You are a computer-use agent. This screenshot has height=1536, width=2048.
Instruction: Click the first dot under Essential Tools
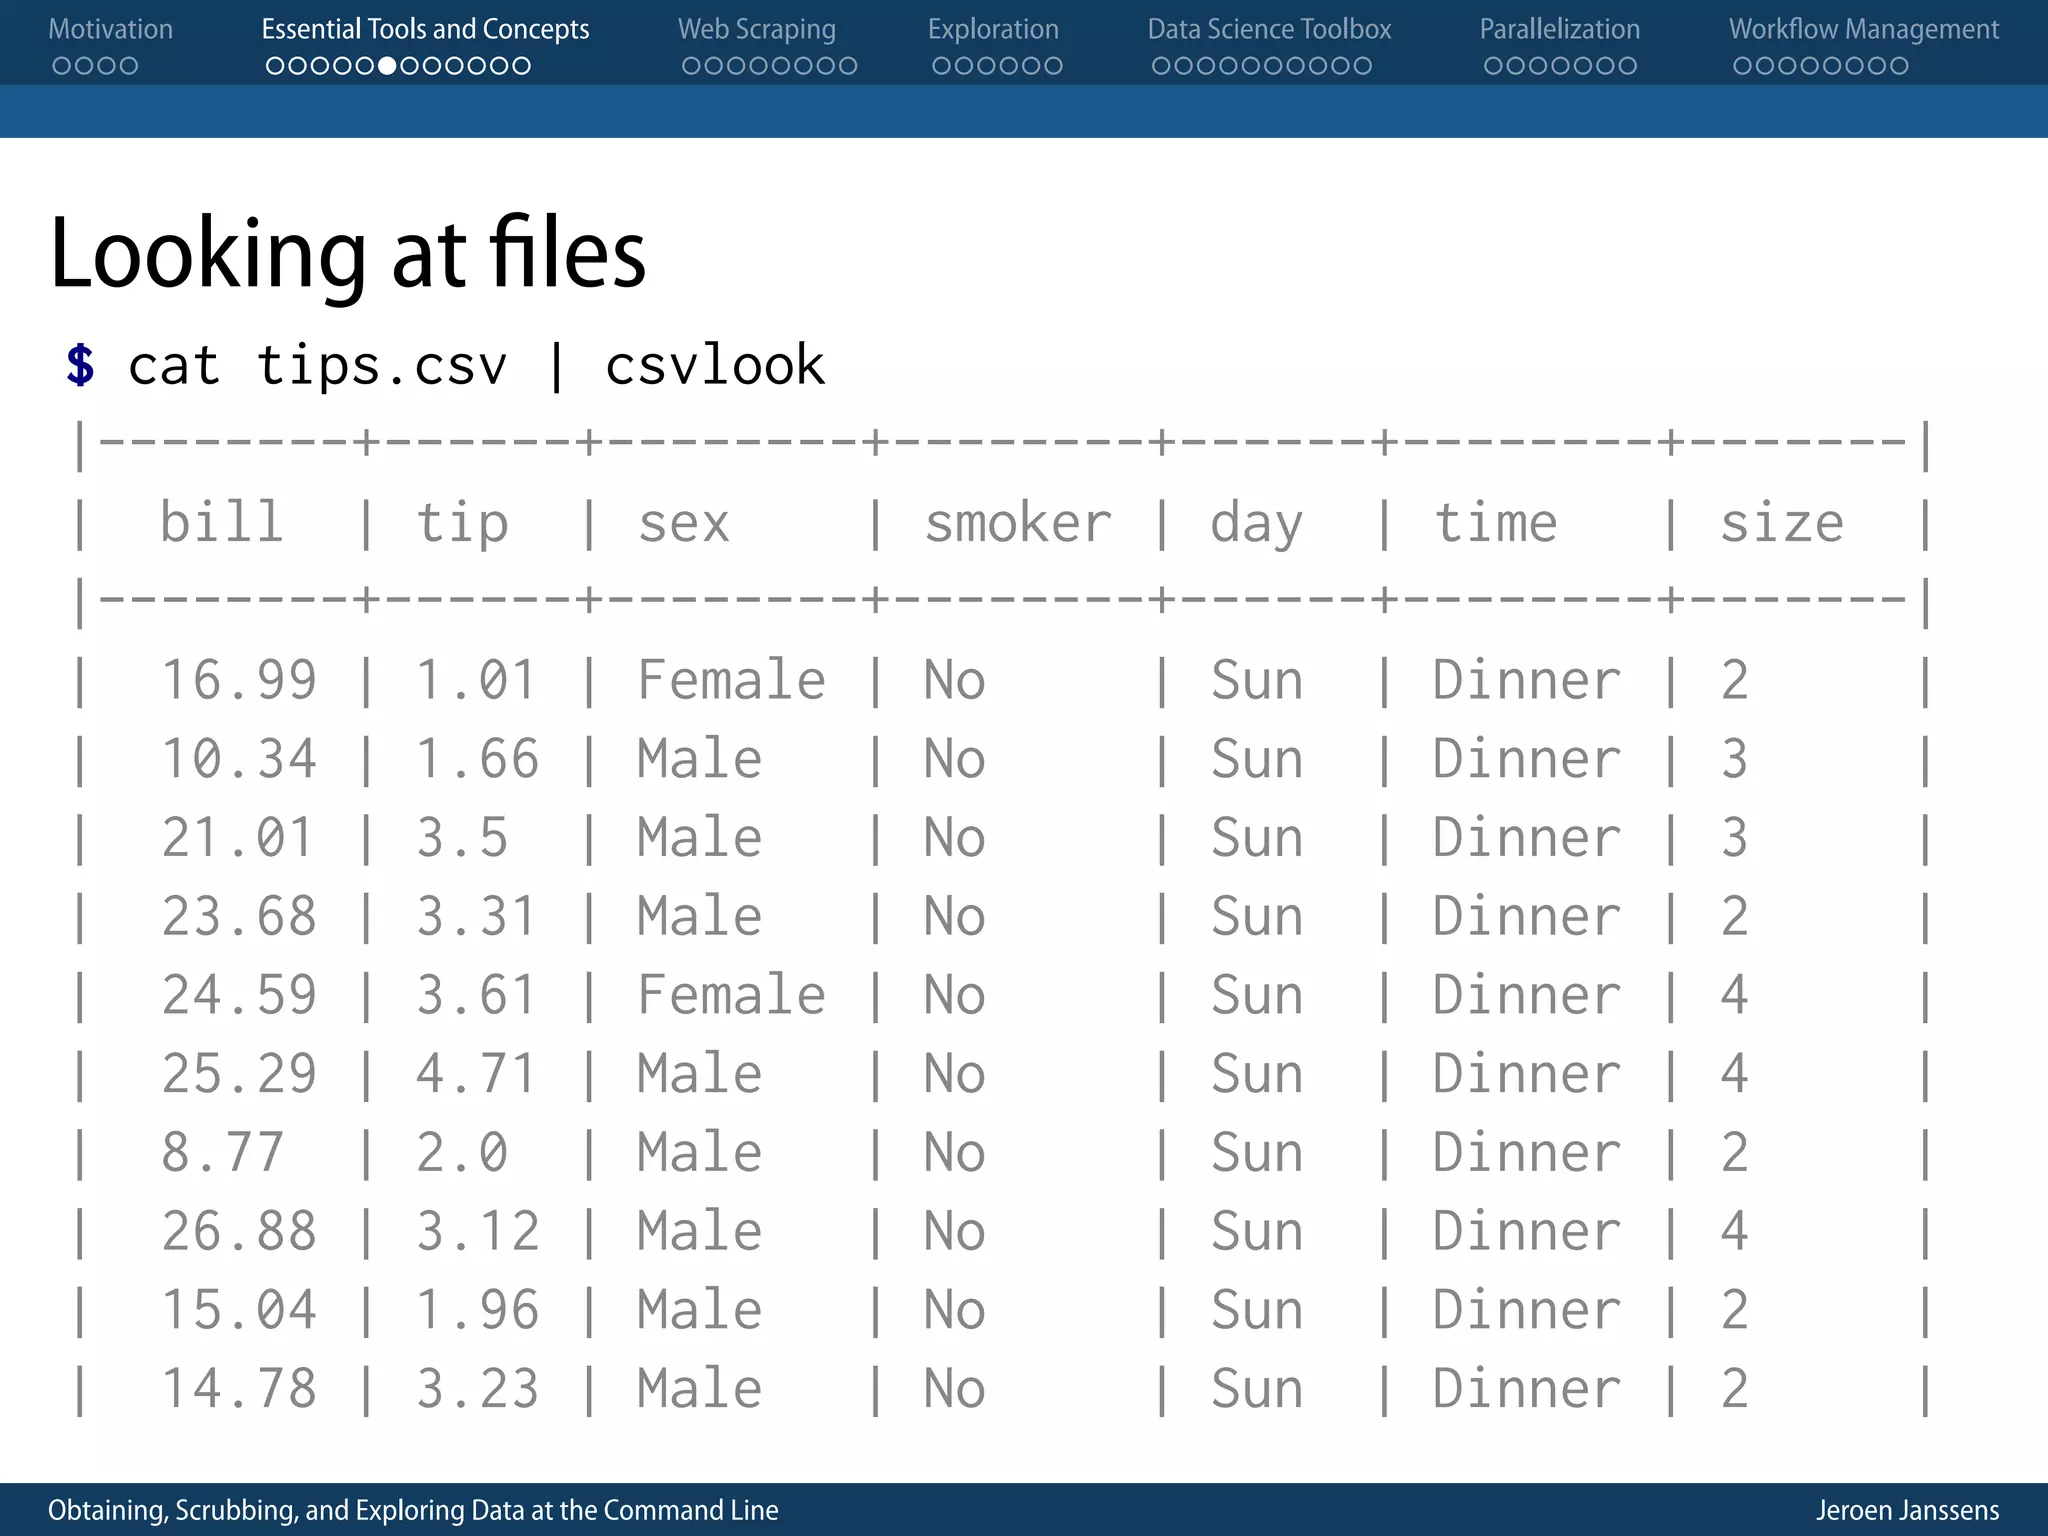(x=276, y=66)
